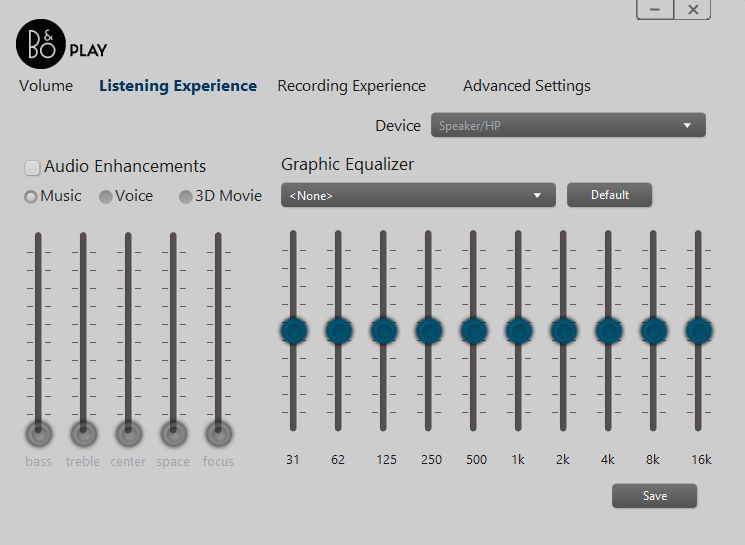Click the focus slider knob

pos(219,433)
